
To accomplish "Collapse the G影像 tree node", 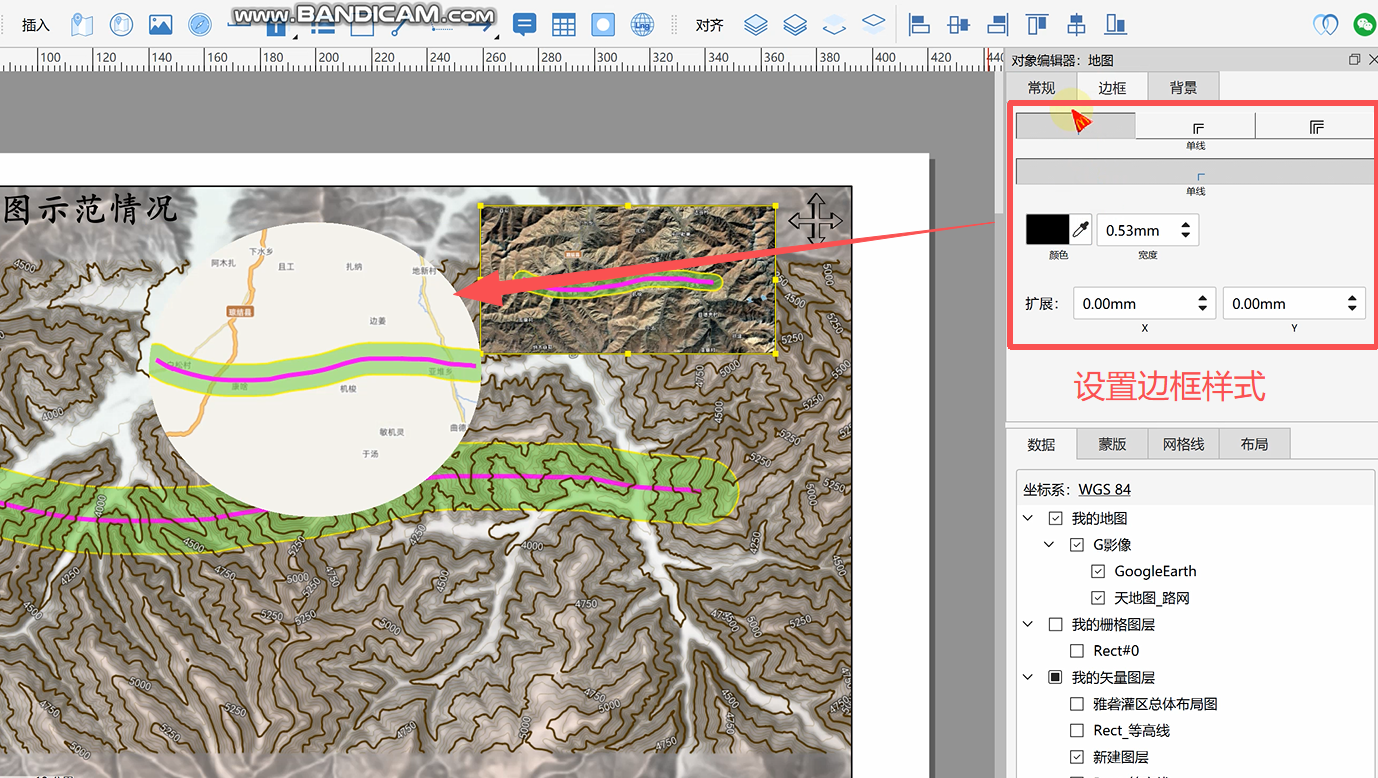I will 1049,545.
